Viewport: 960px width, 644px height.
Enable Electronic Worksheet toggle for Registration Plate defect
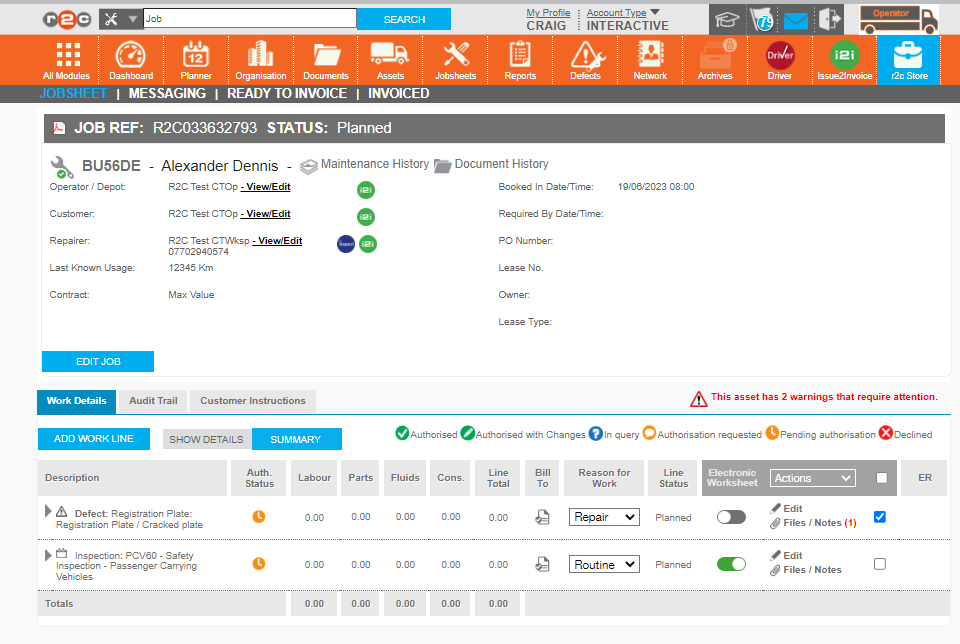click(x=731, y=517)
